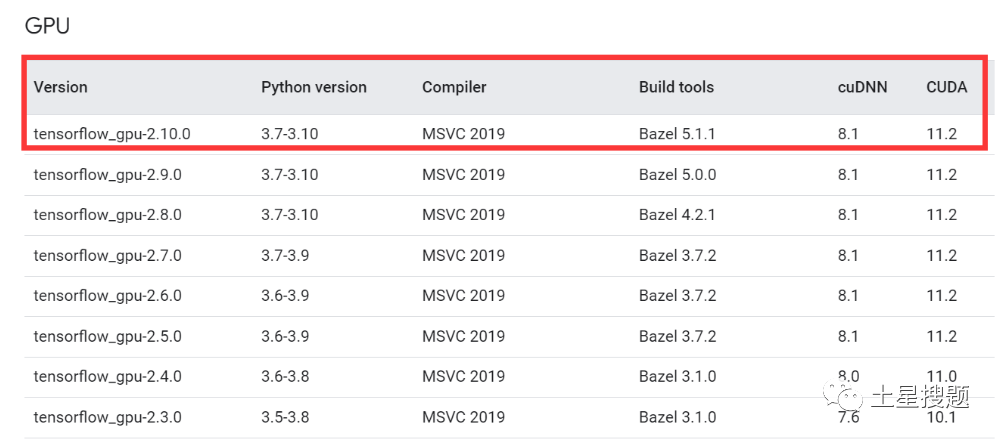Select the tensorflow_gpu-2.7.0 version cell
1002x441 pixels.
(107, 256)
